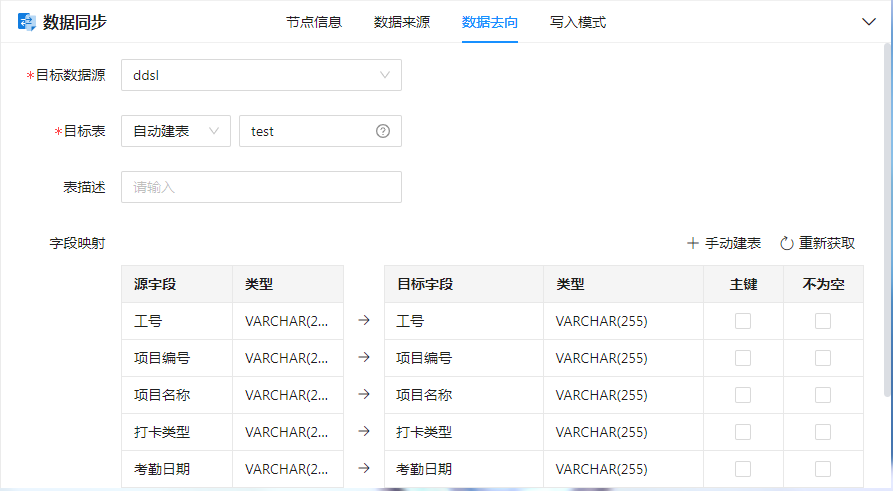The height and width of the screenshot is (491, 893).
Task: Click the mapping arrow in 项目名称 row
Action: point(364,395)
